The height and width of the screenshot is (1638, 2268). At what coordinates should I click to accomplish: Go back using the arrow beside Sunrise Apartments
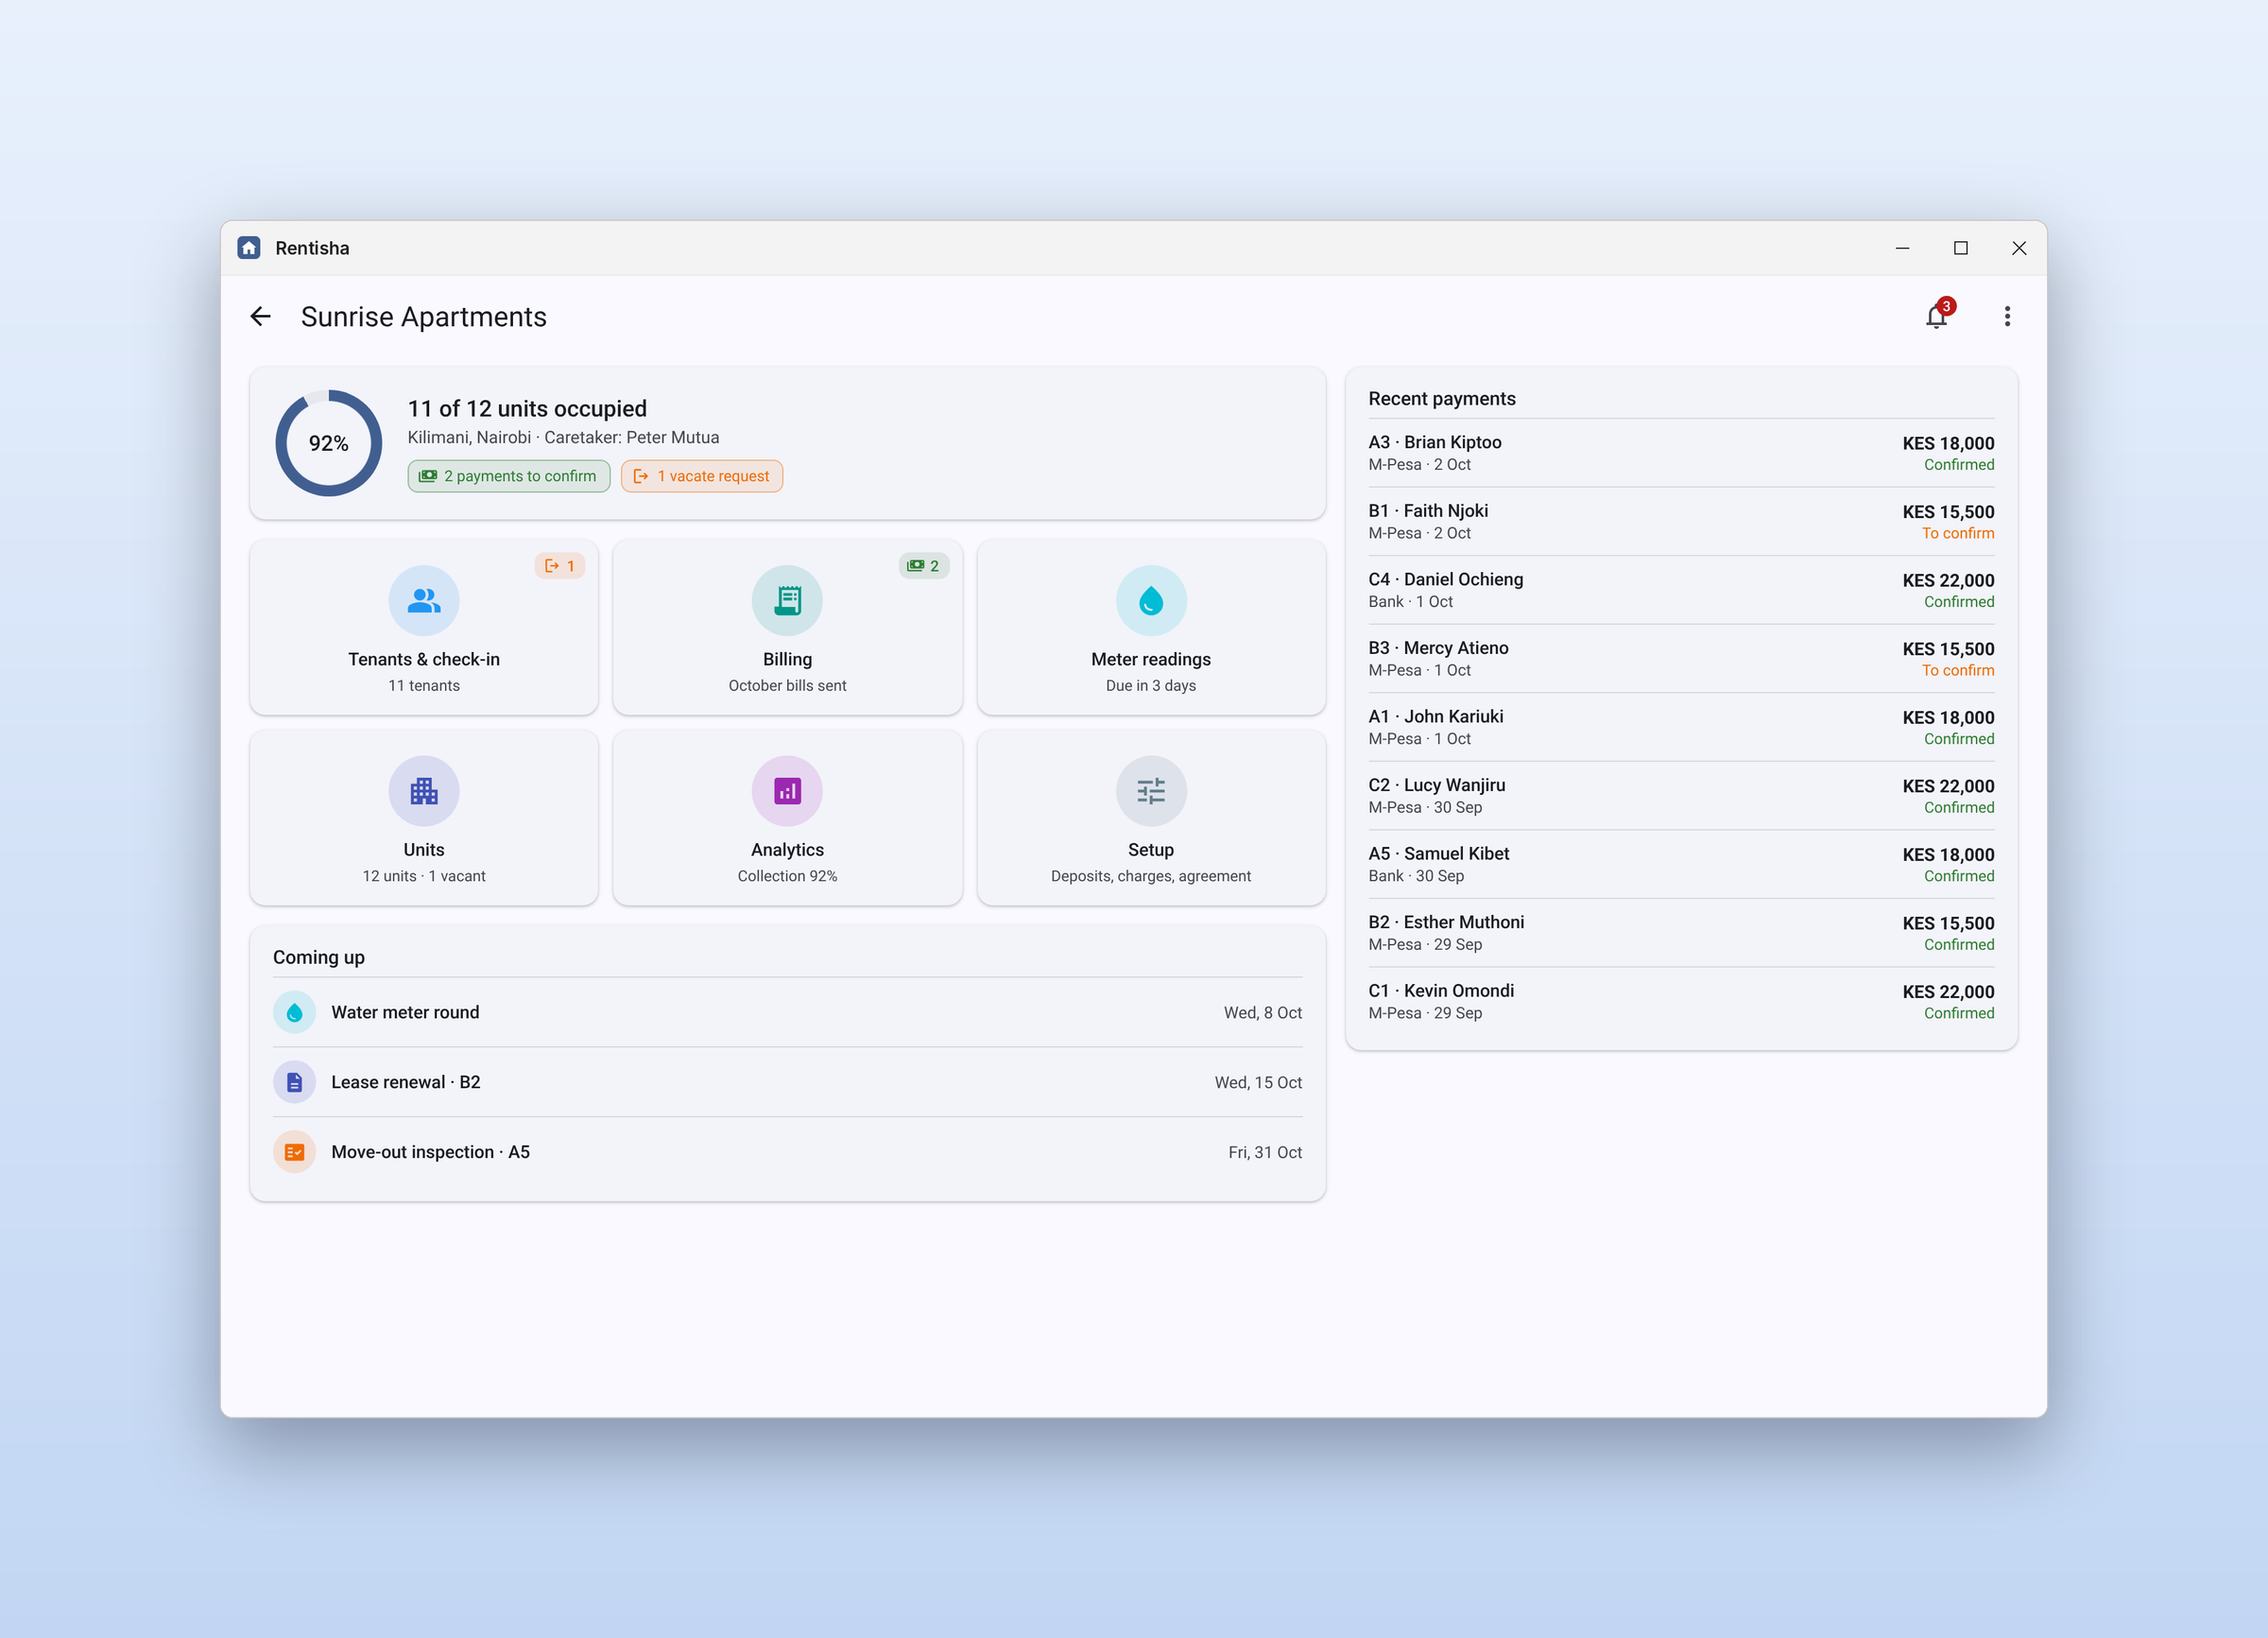pyautogui.click(x=260, y=317)
